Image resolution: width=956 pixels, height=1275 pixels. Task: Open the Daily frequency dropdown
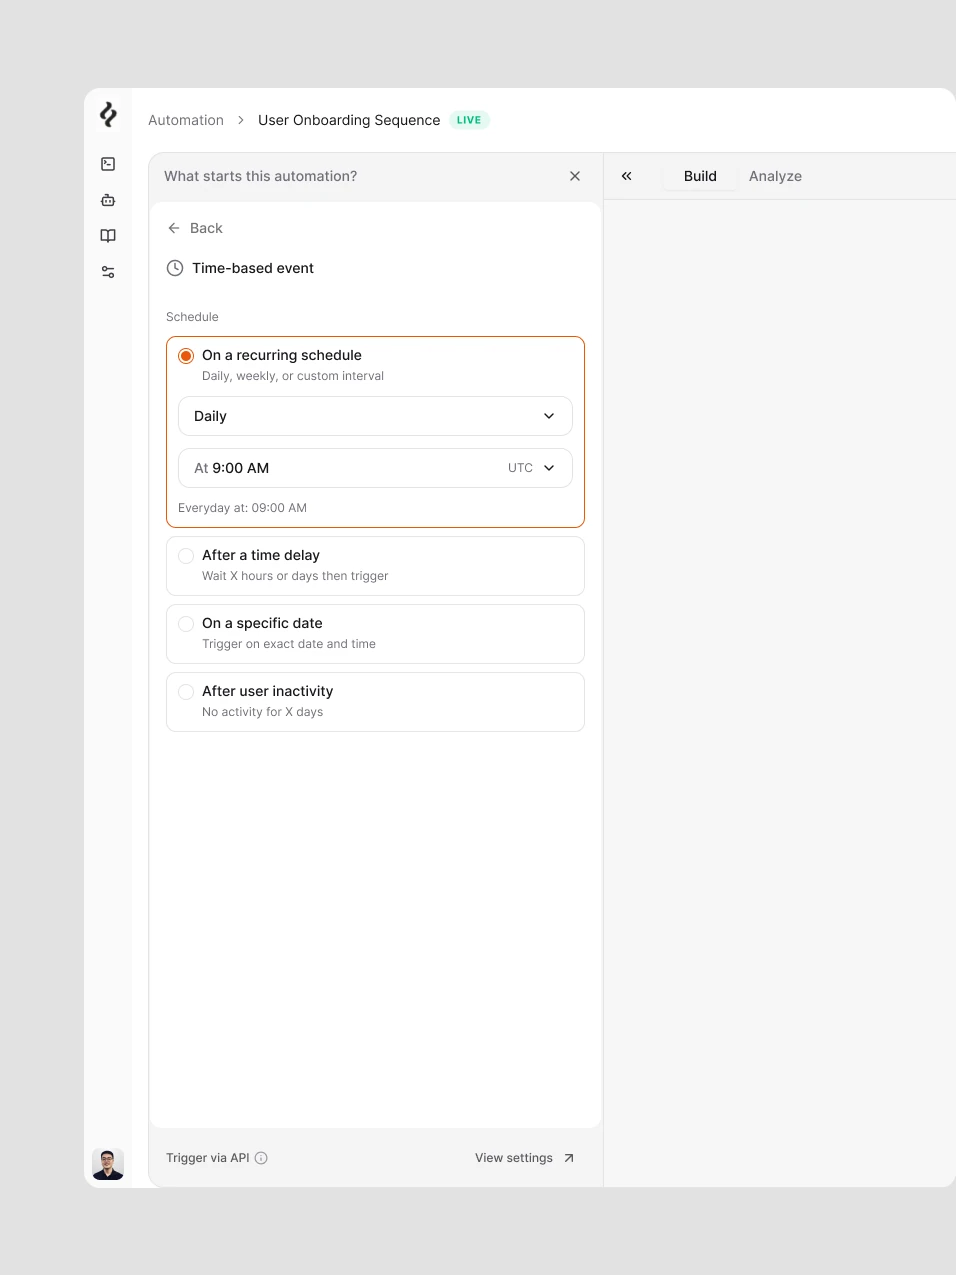375,416
